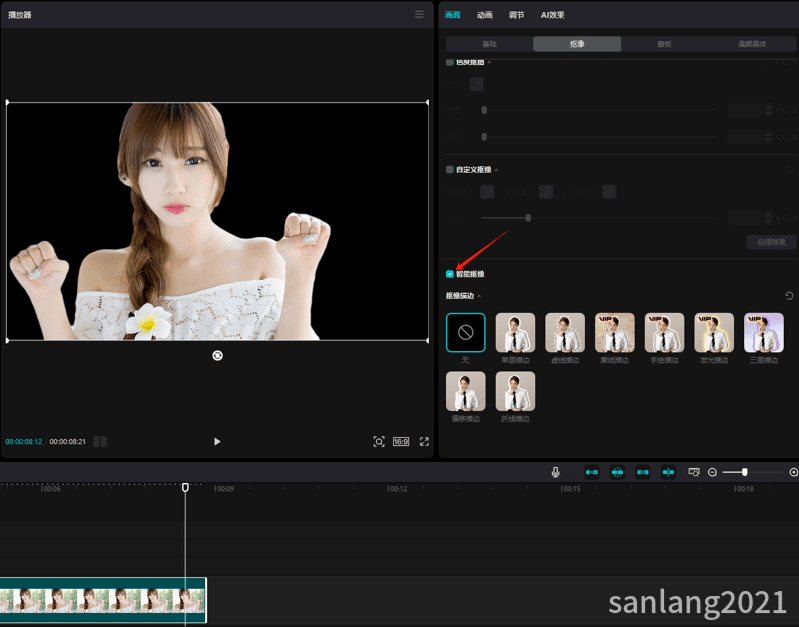Select the 基础 sub-tab
This screenshot has height=627, width=799.
click(x=489, y=44)
